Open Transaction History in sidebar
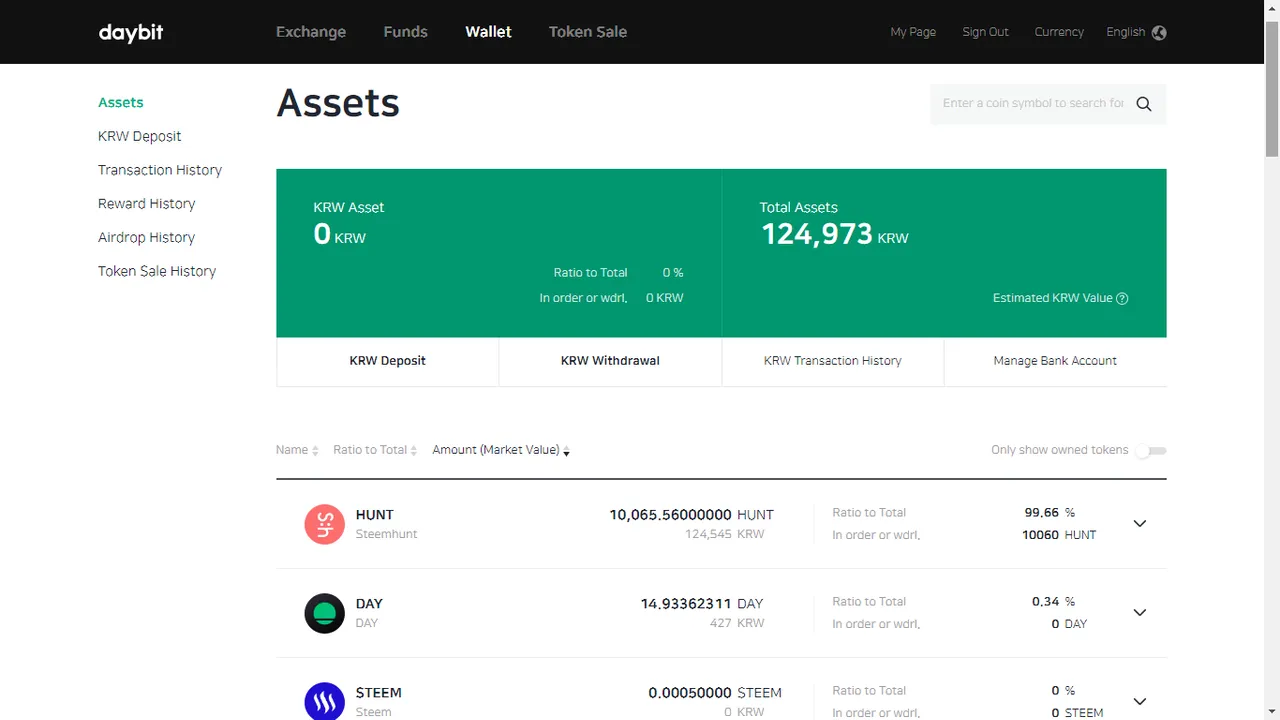The height and width of the screenshot is (720, 1280). [x=160, y=170]
